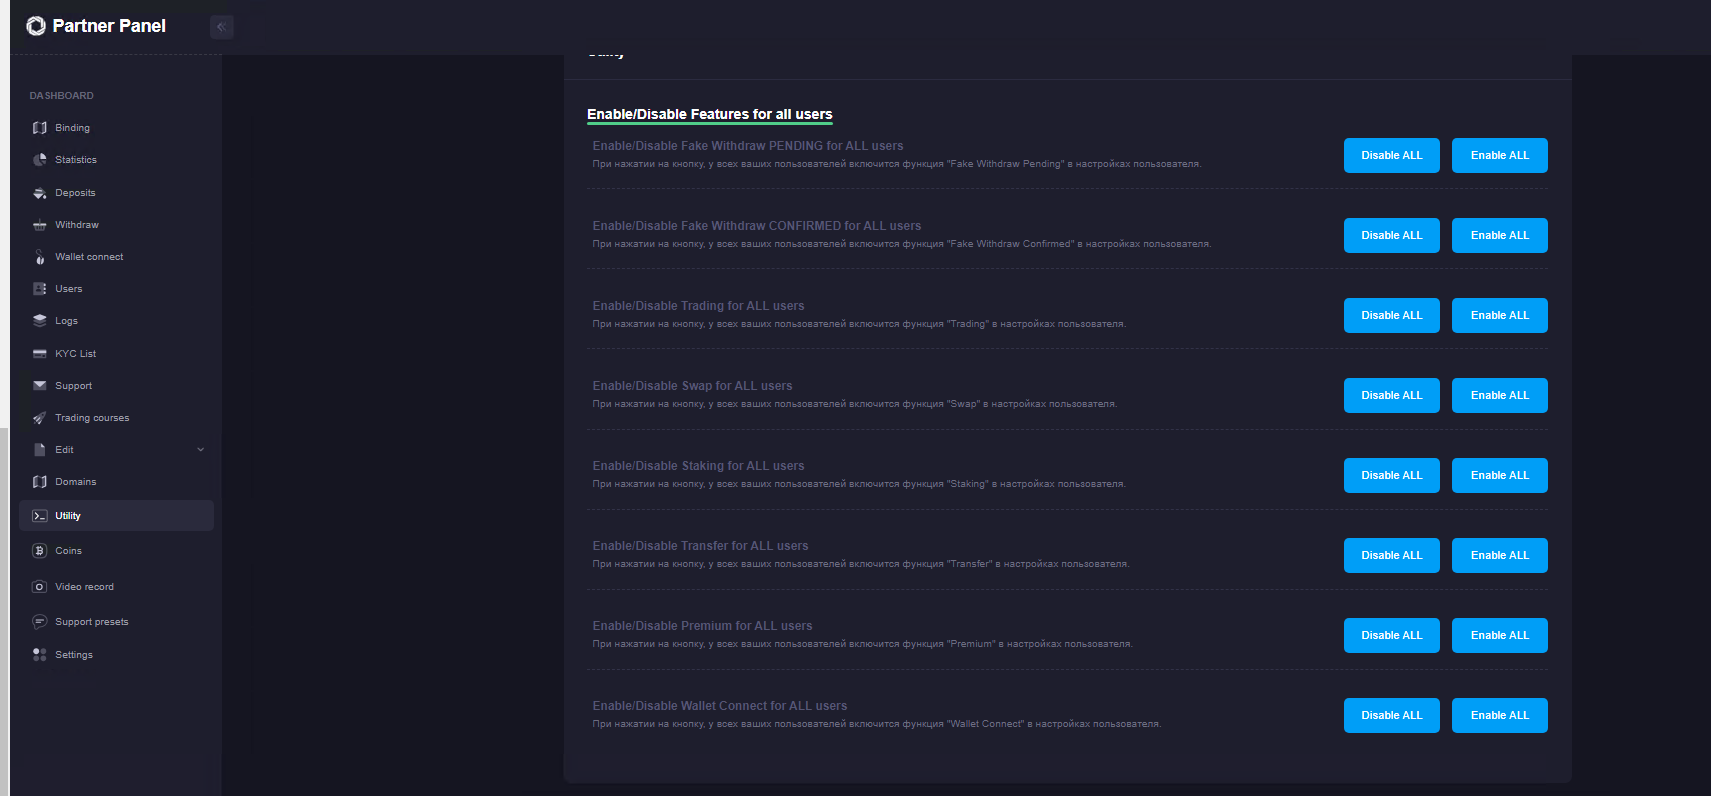Open the Edit menu item
The height and width of the screenshot is (796, 1711).
(65, 450)
